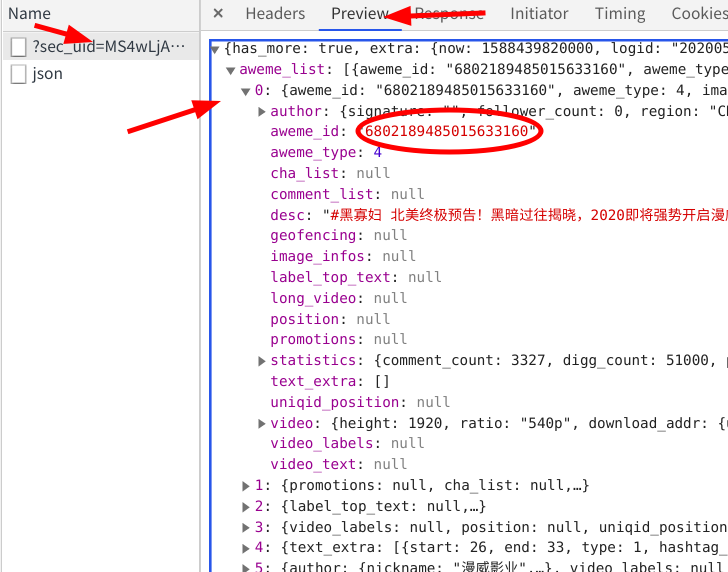Click the Name column header
This screenshot has width=728, height=572.
(x=30, y=14)
